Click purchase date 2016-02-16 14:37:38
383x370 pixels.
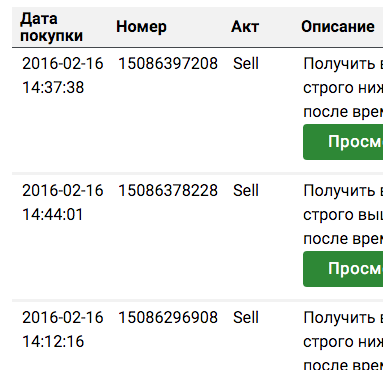click(63, 76)
